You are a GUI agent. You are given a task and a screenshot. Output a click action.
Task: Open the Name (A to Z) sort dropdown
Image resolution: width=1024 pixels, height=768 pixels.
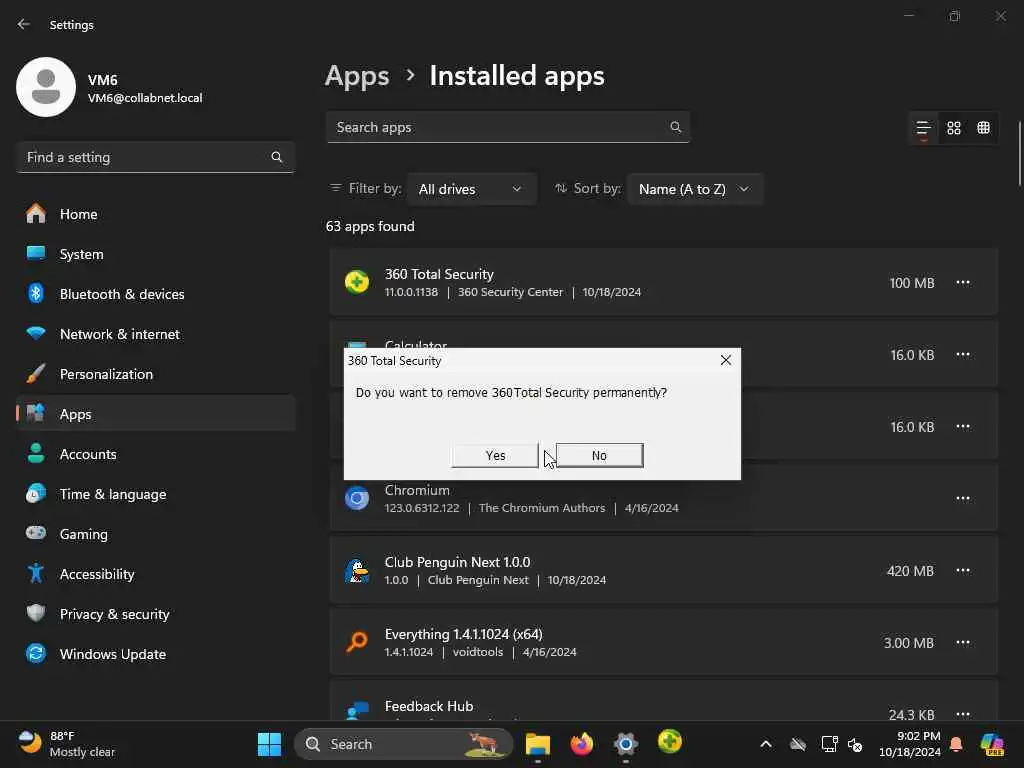(x=694, y=189)
